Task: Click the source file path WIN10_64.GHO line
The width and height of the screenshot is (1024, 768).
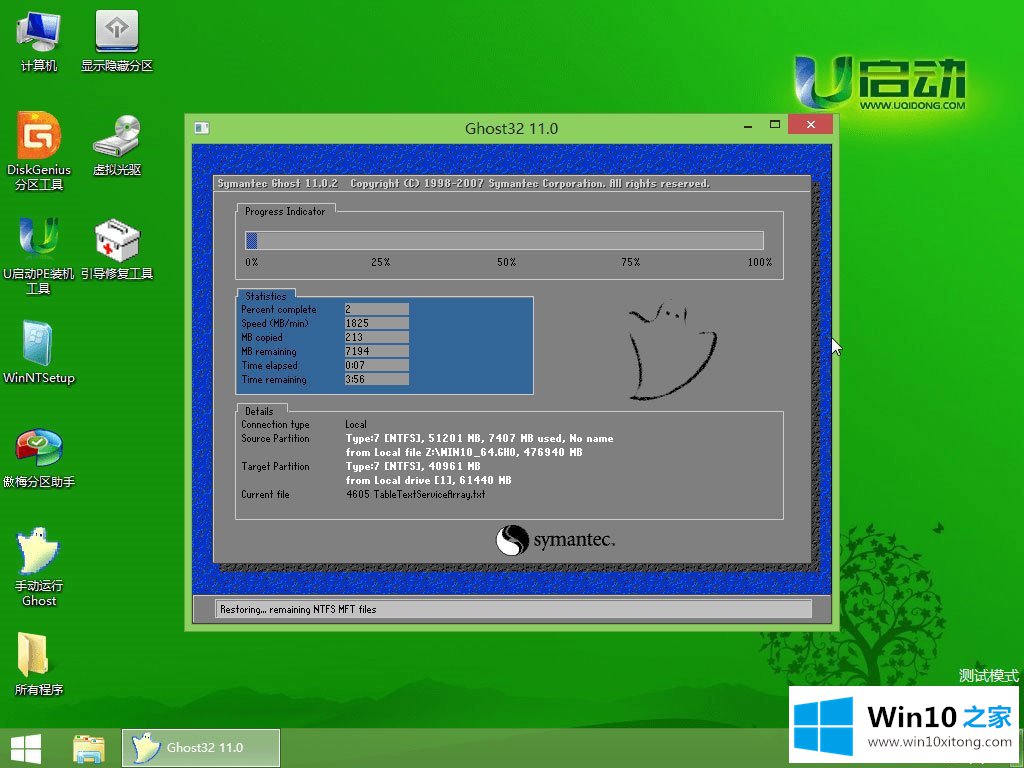Action: 464,452
